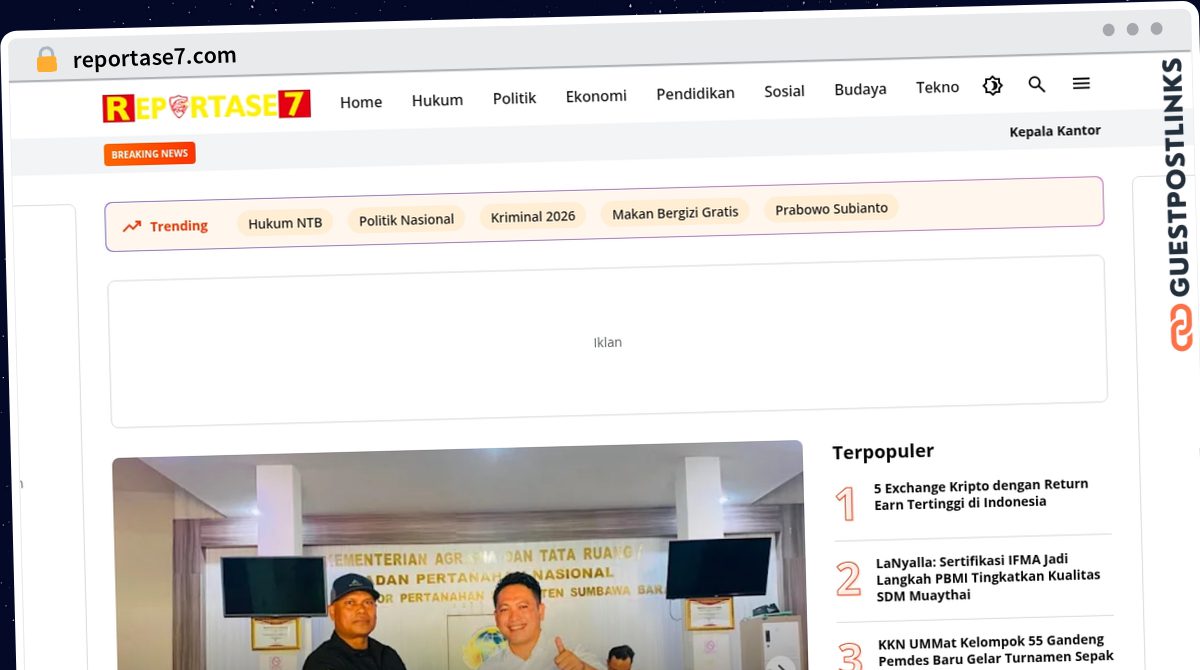Open the Politik menu item
Image resolution: width=1200 pixels, height=670 pixels.
click(514, 98)
